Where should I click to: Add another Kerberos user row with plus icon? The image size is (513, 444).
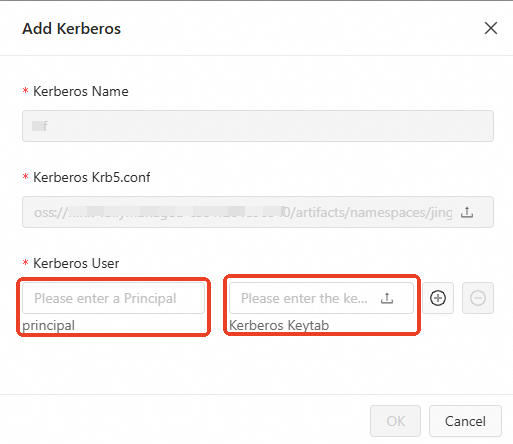coord(438,298)
